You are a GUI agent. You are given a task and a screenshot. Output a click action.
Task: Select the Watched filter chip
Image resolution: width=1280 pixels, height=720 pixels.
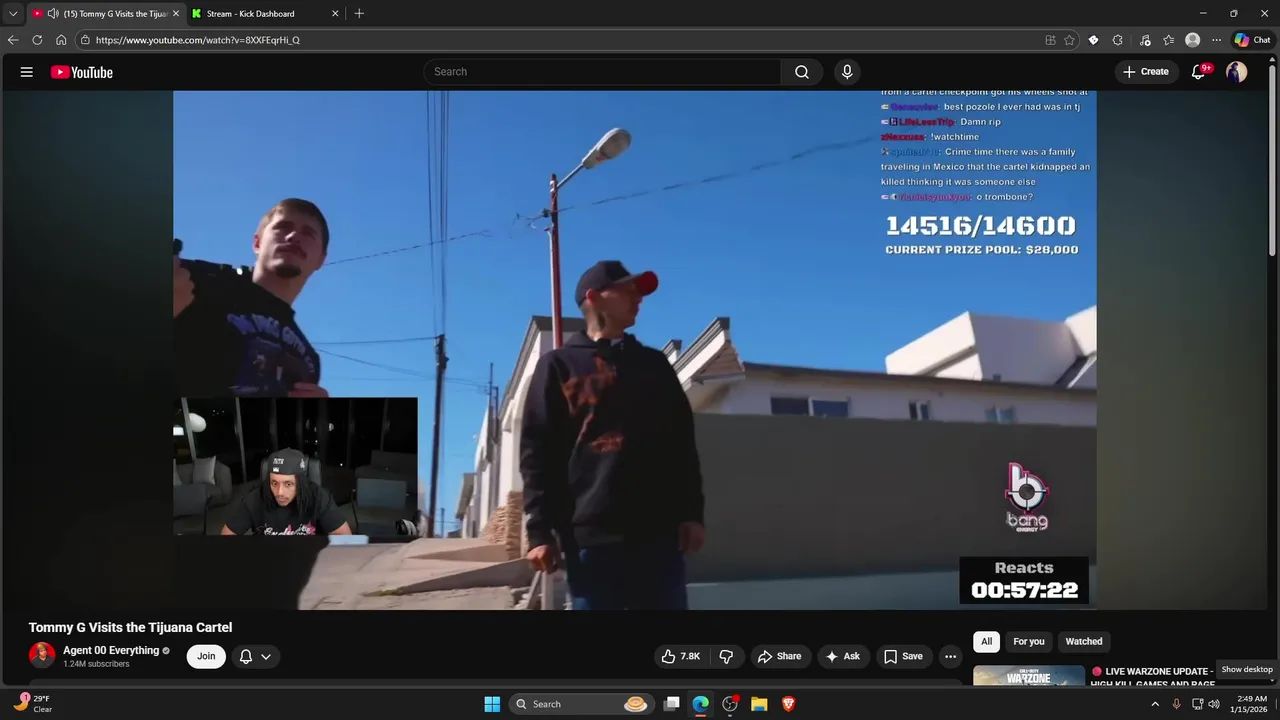coord(1083,641)
